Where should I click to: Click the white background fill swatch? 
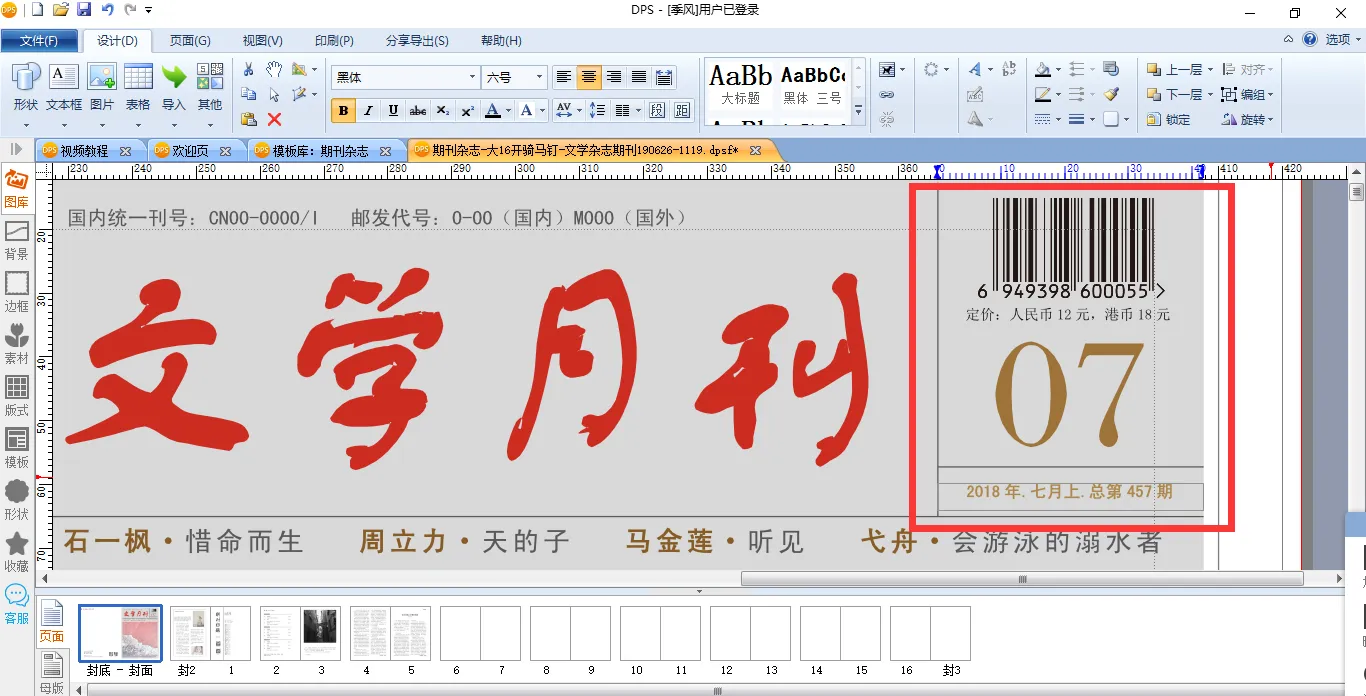[x=1112, y=119]
